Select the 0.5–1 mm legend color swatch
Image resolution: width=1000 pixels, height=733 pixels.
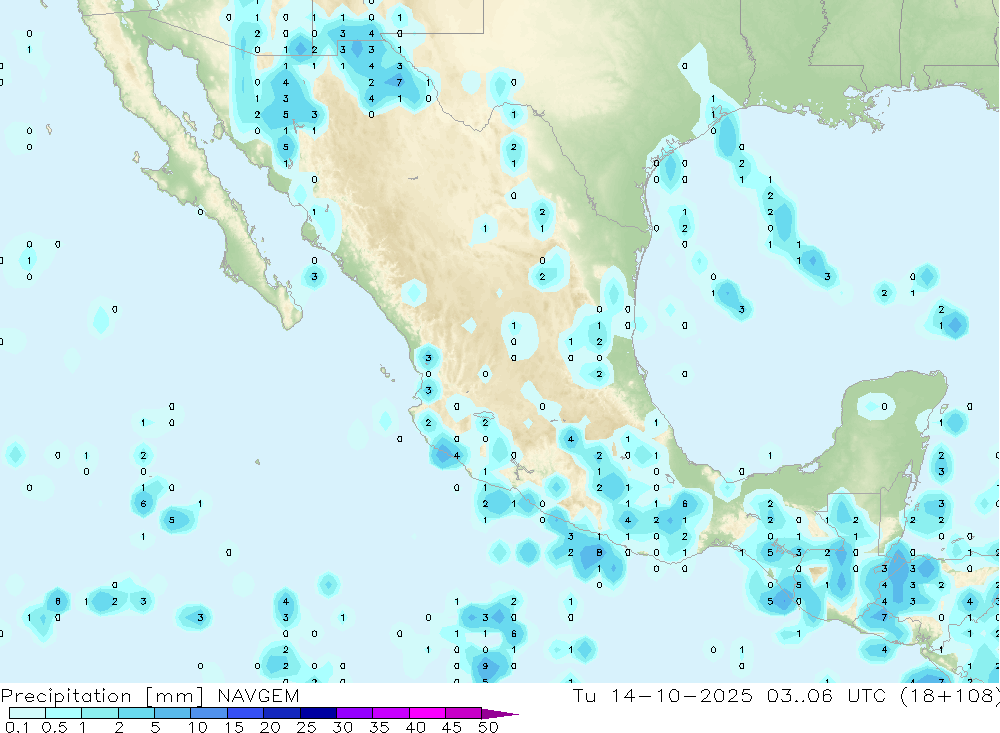[x=64, y=713]
